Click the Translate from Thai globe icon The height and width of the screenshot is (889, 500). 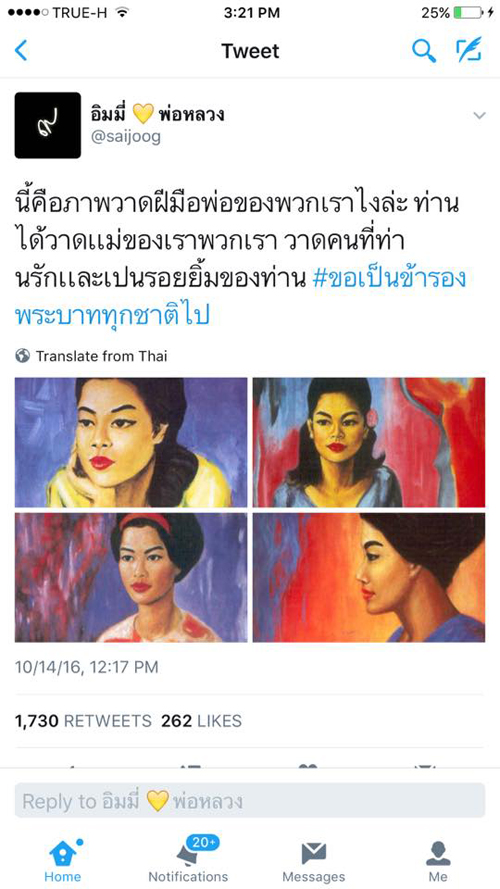click(x=23, y=356)
